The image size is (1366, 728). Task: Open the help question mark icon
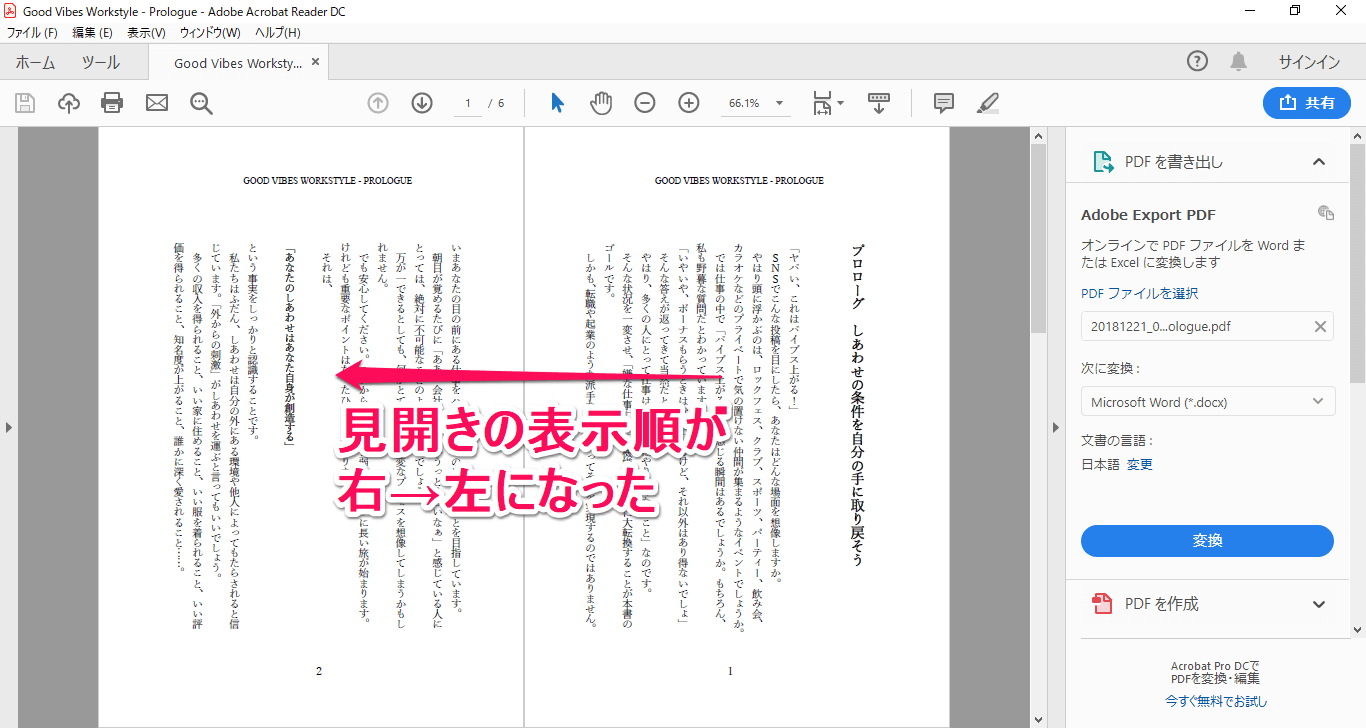(1197, 62)
